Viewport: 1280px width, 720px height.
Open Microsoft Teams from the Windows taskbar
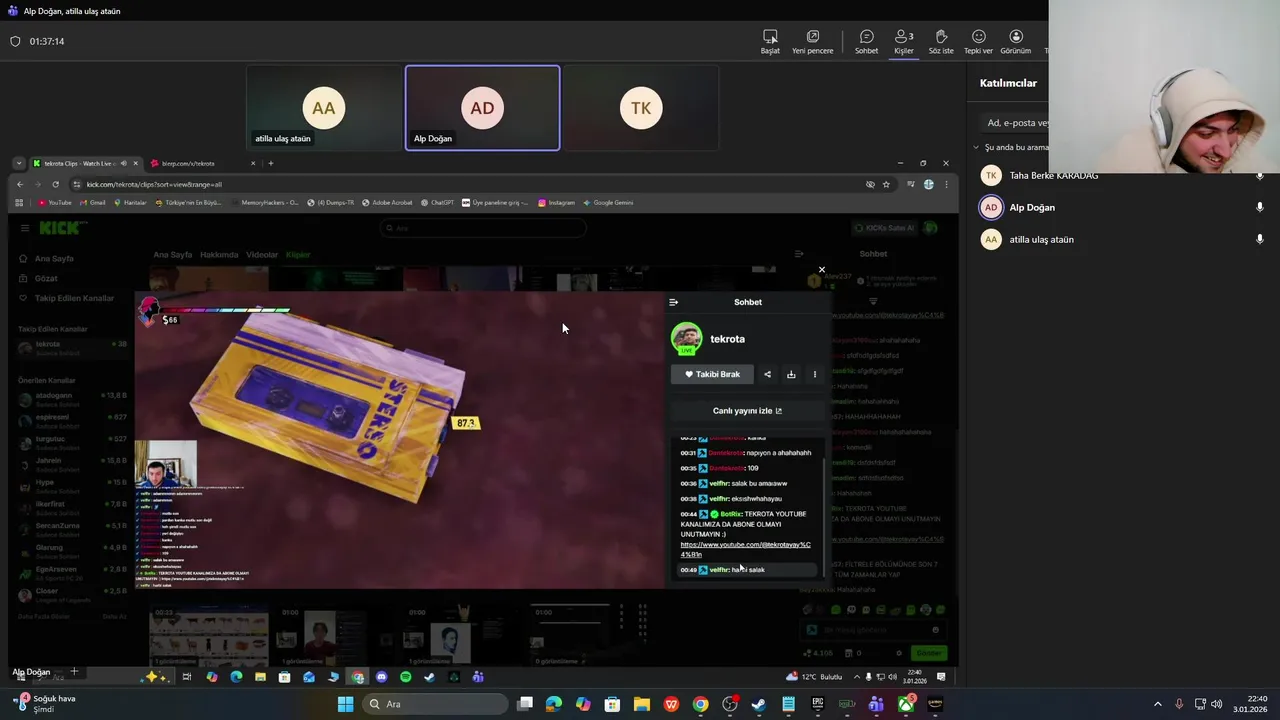click(x=876, y=704)
